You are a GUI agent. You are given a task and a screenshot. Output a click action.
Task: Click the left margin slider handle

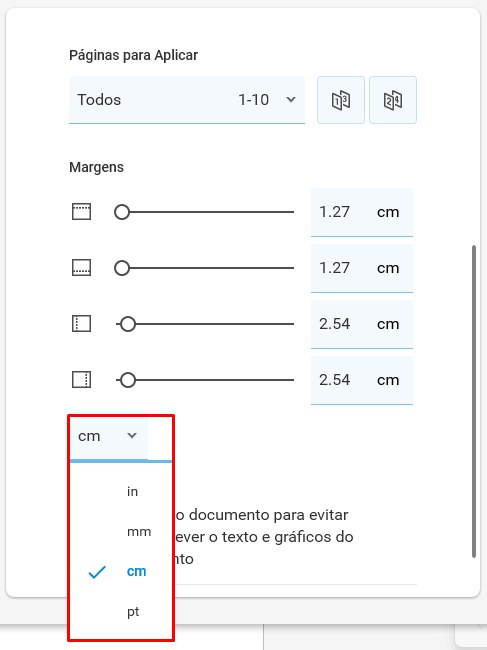(128, 324)
